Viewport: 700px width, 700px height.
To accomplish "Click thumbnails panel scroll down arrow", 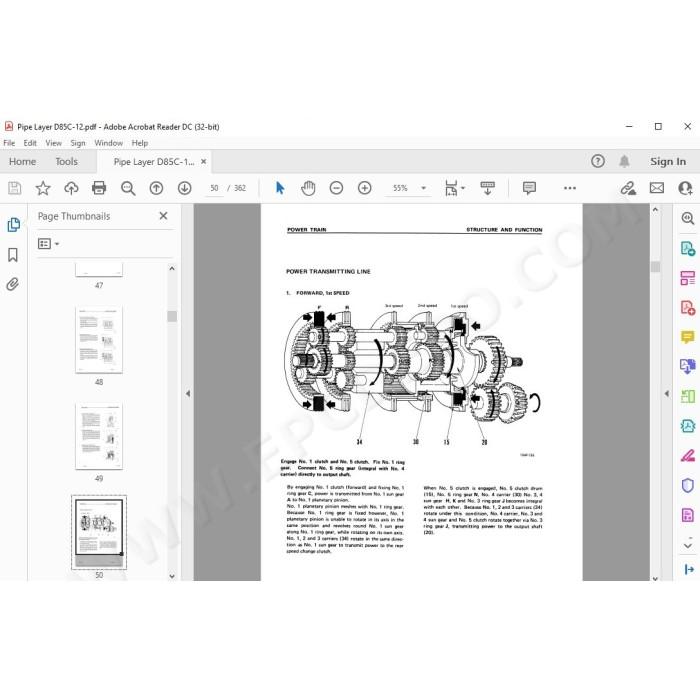I will point(172,576).
